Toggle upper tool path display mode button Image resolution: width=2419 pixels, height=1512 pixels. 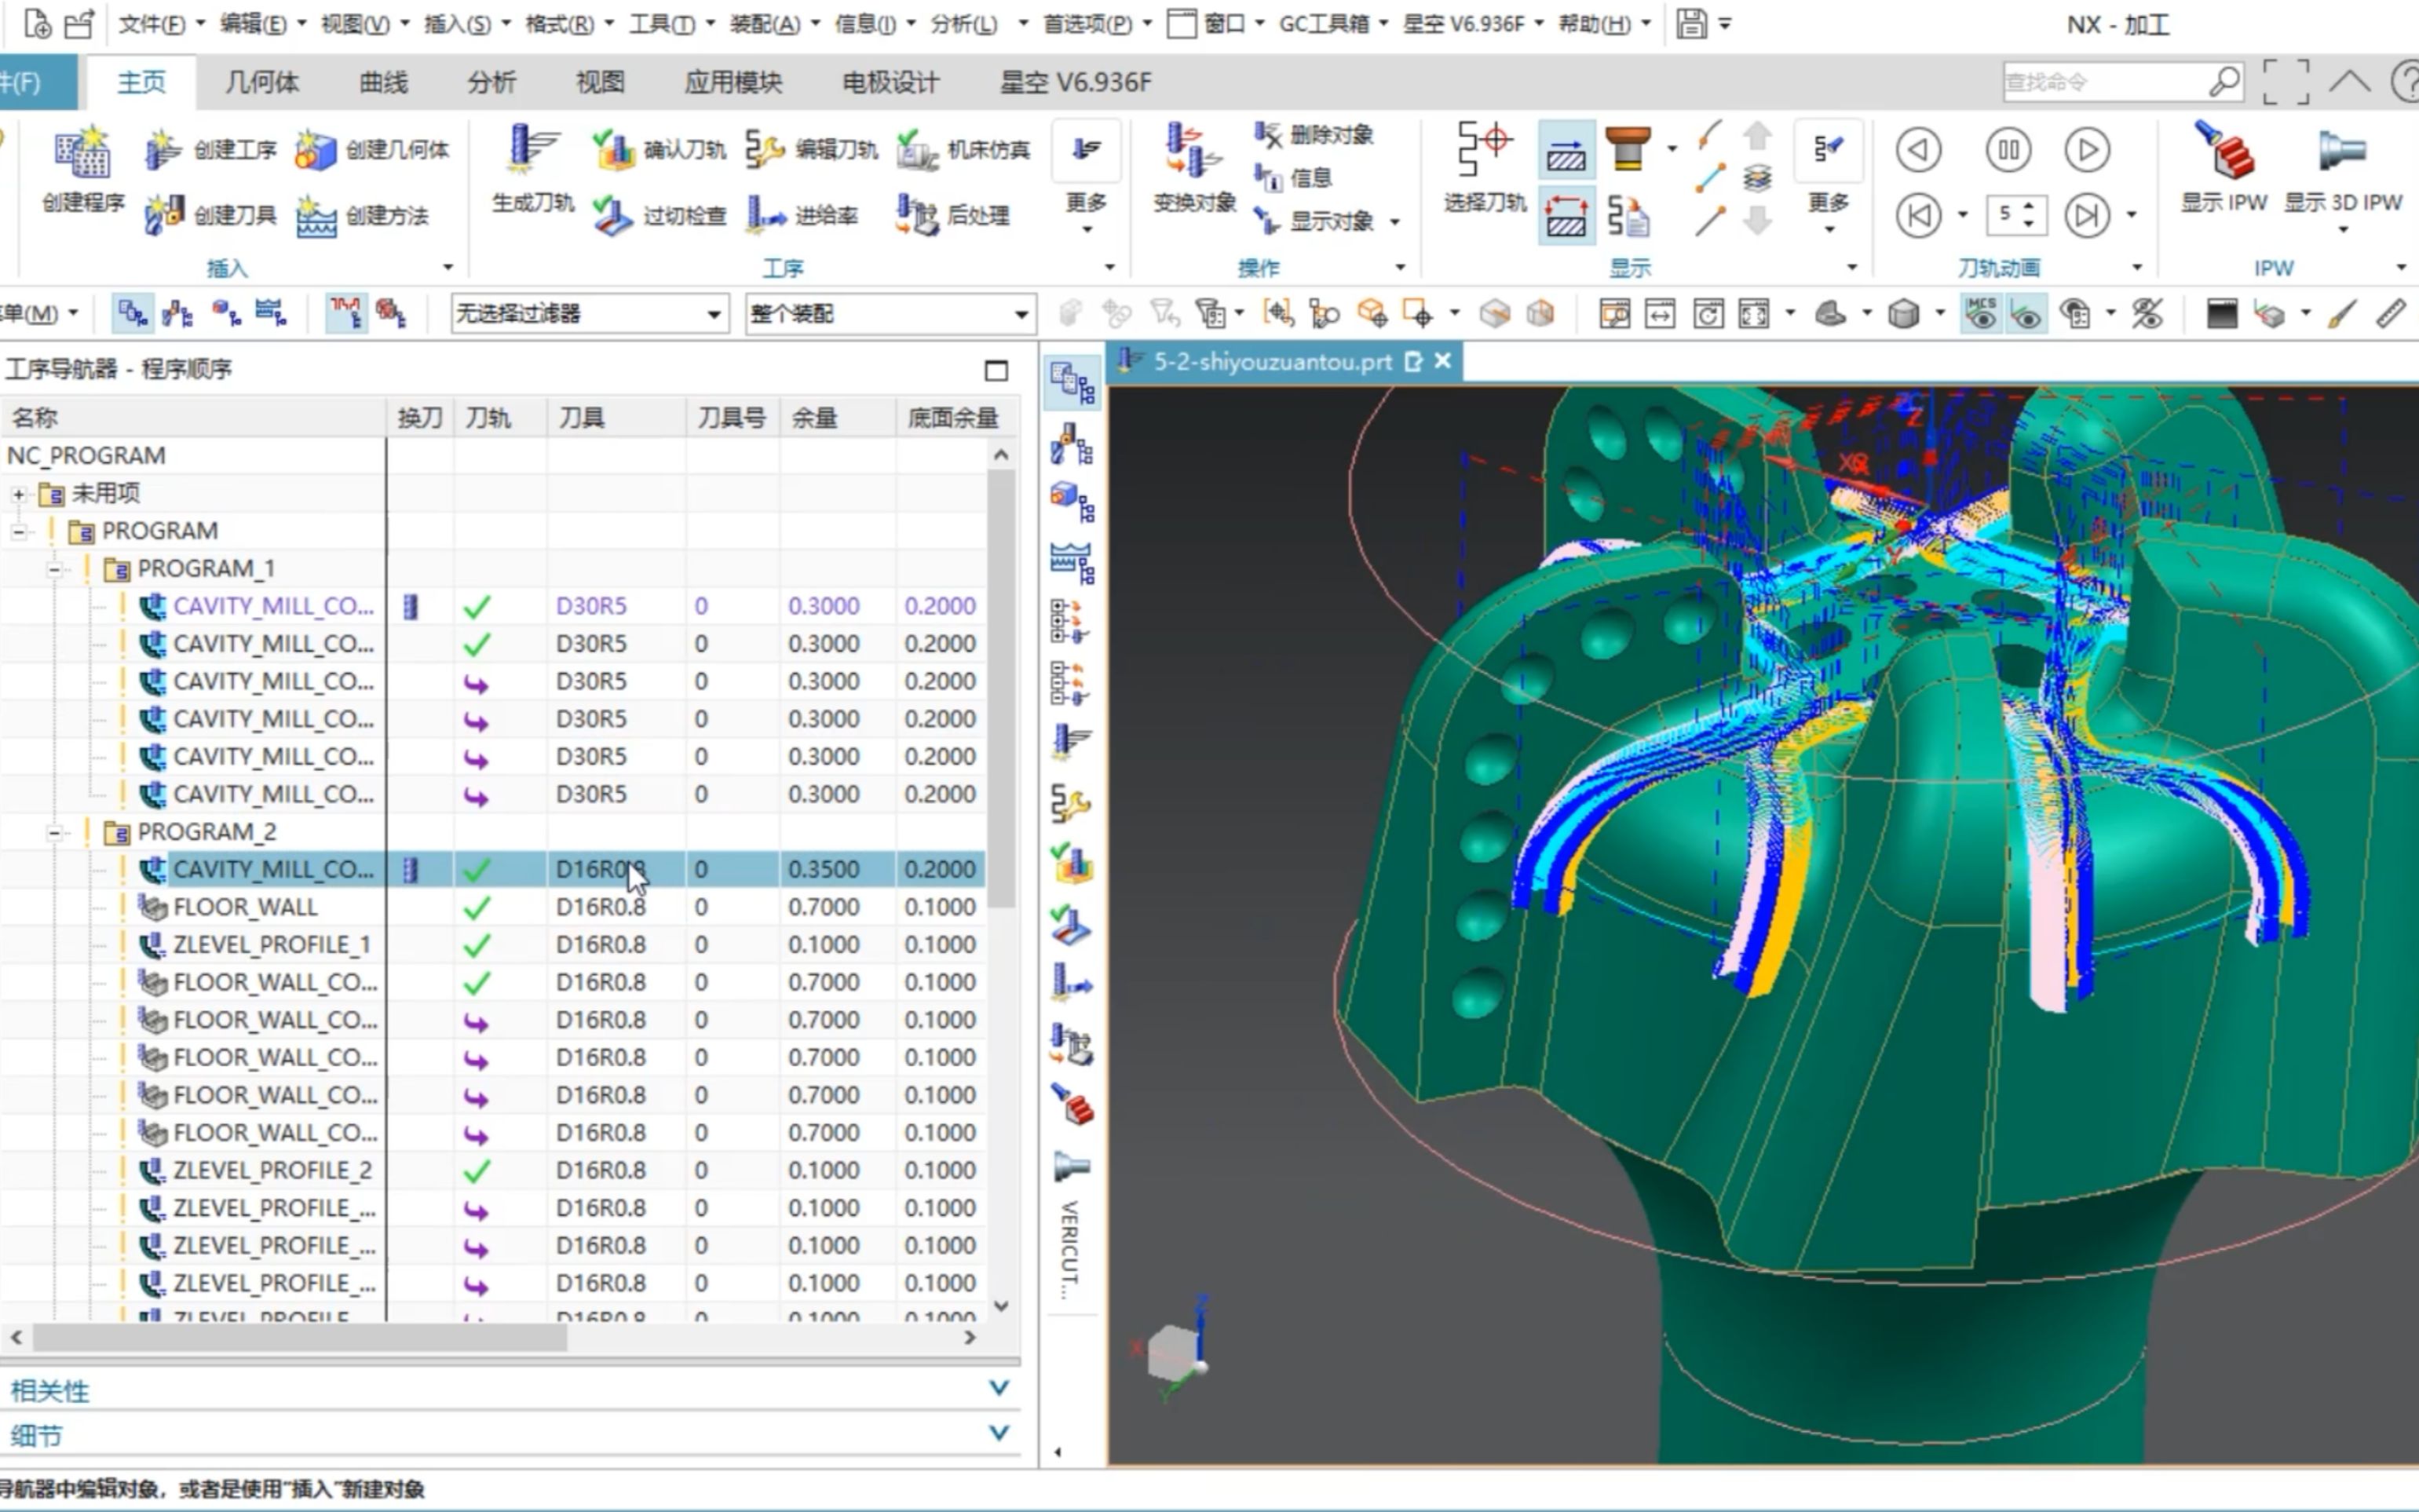(x=1566, y=150)
